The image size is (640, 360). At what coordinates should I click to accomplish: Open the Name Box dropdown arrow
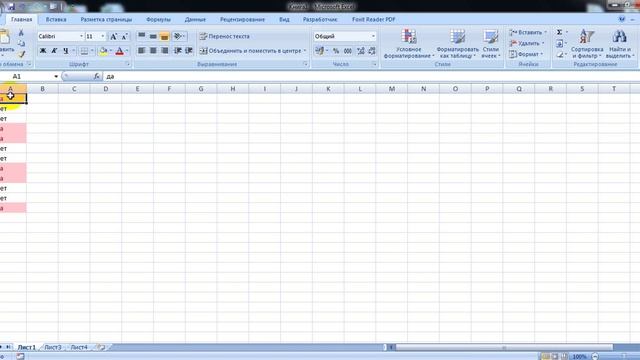(x=56, y=76)
